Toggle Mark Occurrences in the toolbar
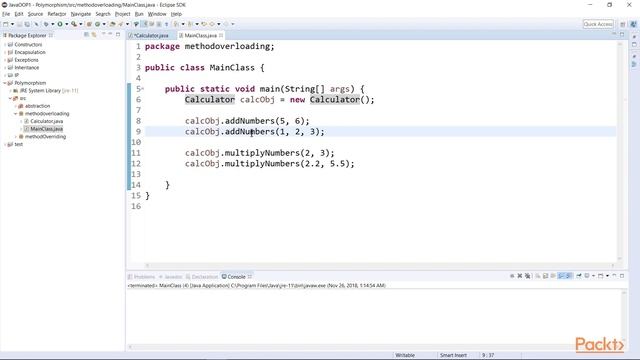This screenshot has width=640, height=360. coord(145,24)
